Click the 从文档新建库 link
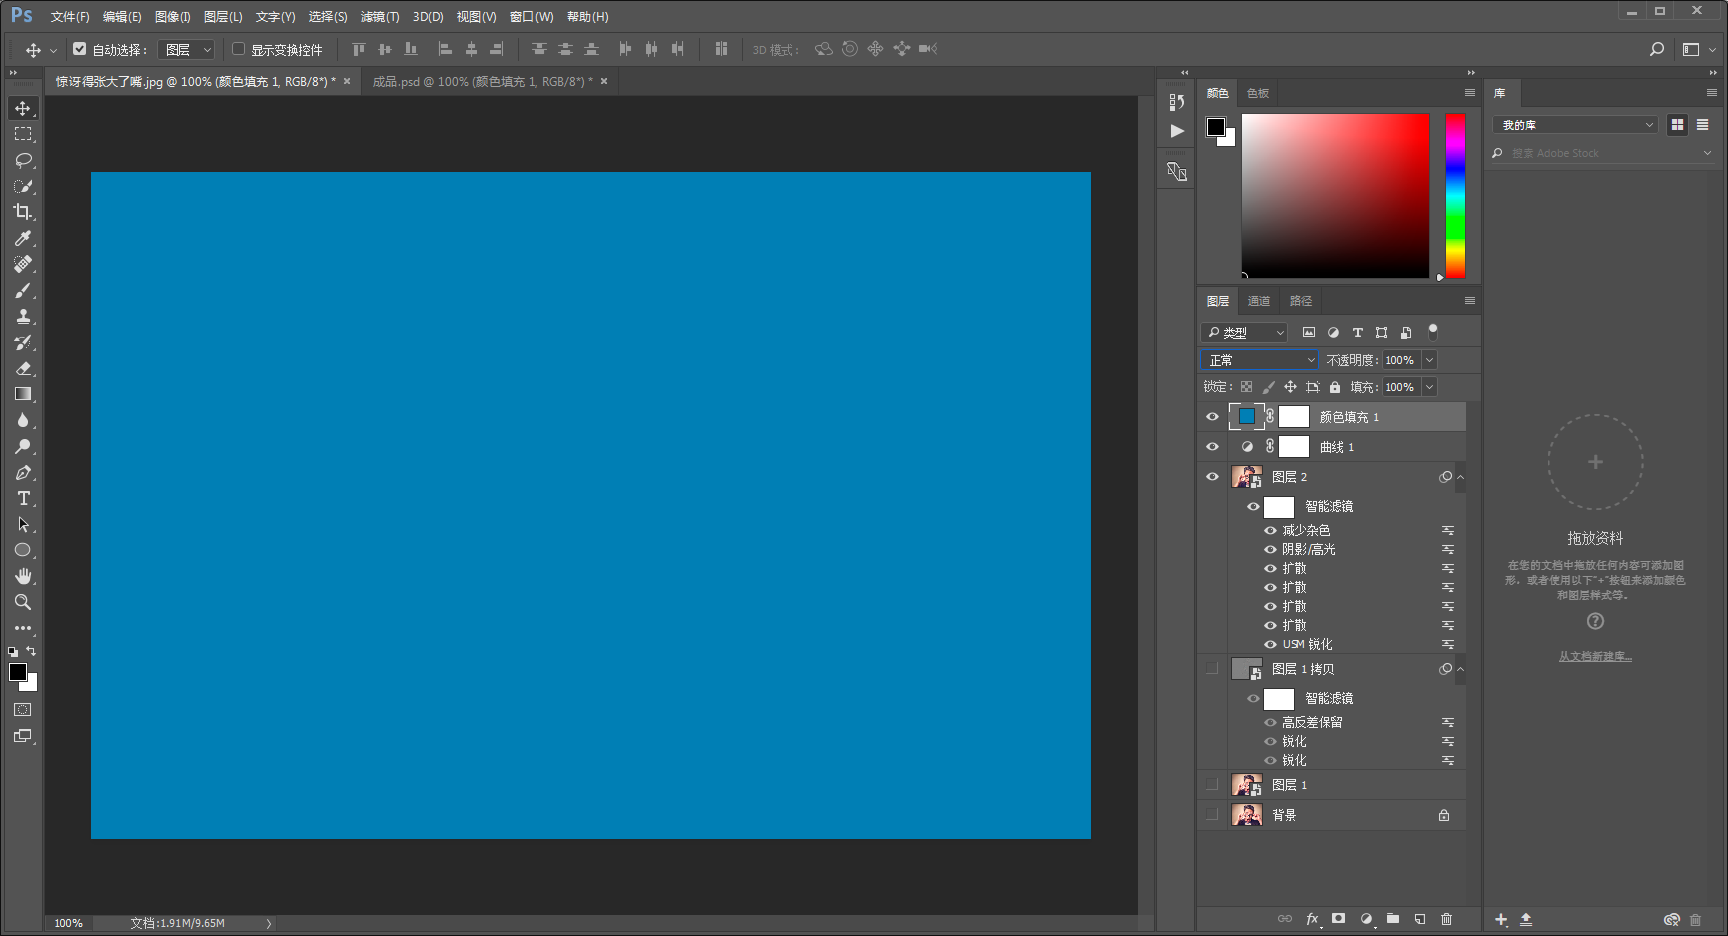The height and width of the screenshot is (936, 1728). coord(1595,657)
